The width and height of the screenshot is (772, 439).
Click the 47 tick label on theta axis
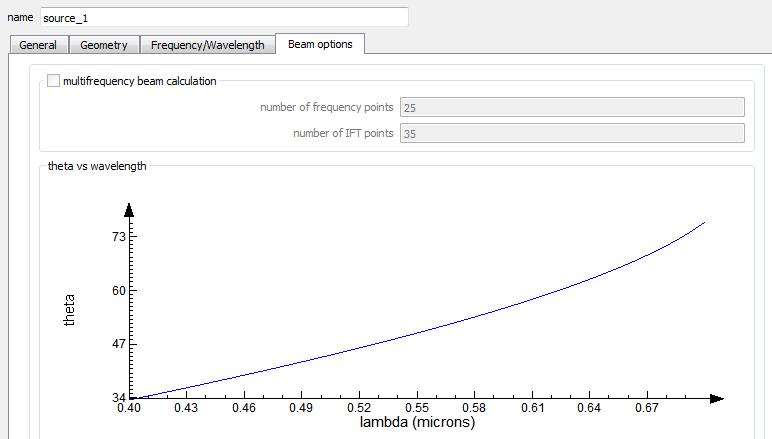119,344
